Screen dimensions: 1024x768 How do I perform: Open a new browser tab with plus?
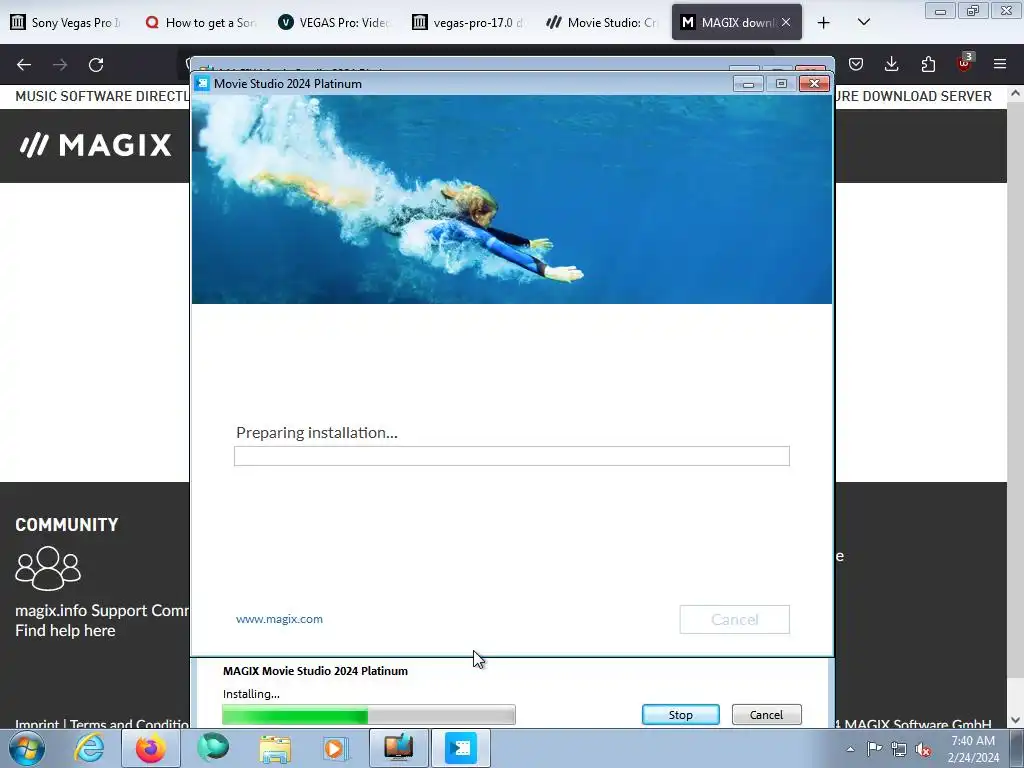824,23
